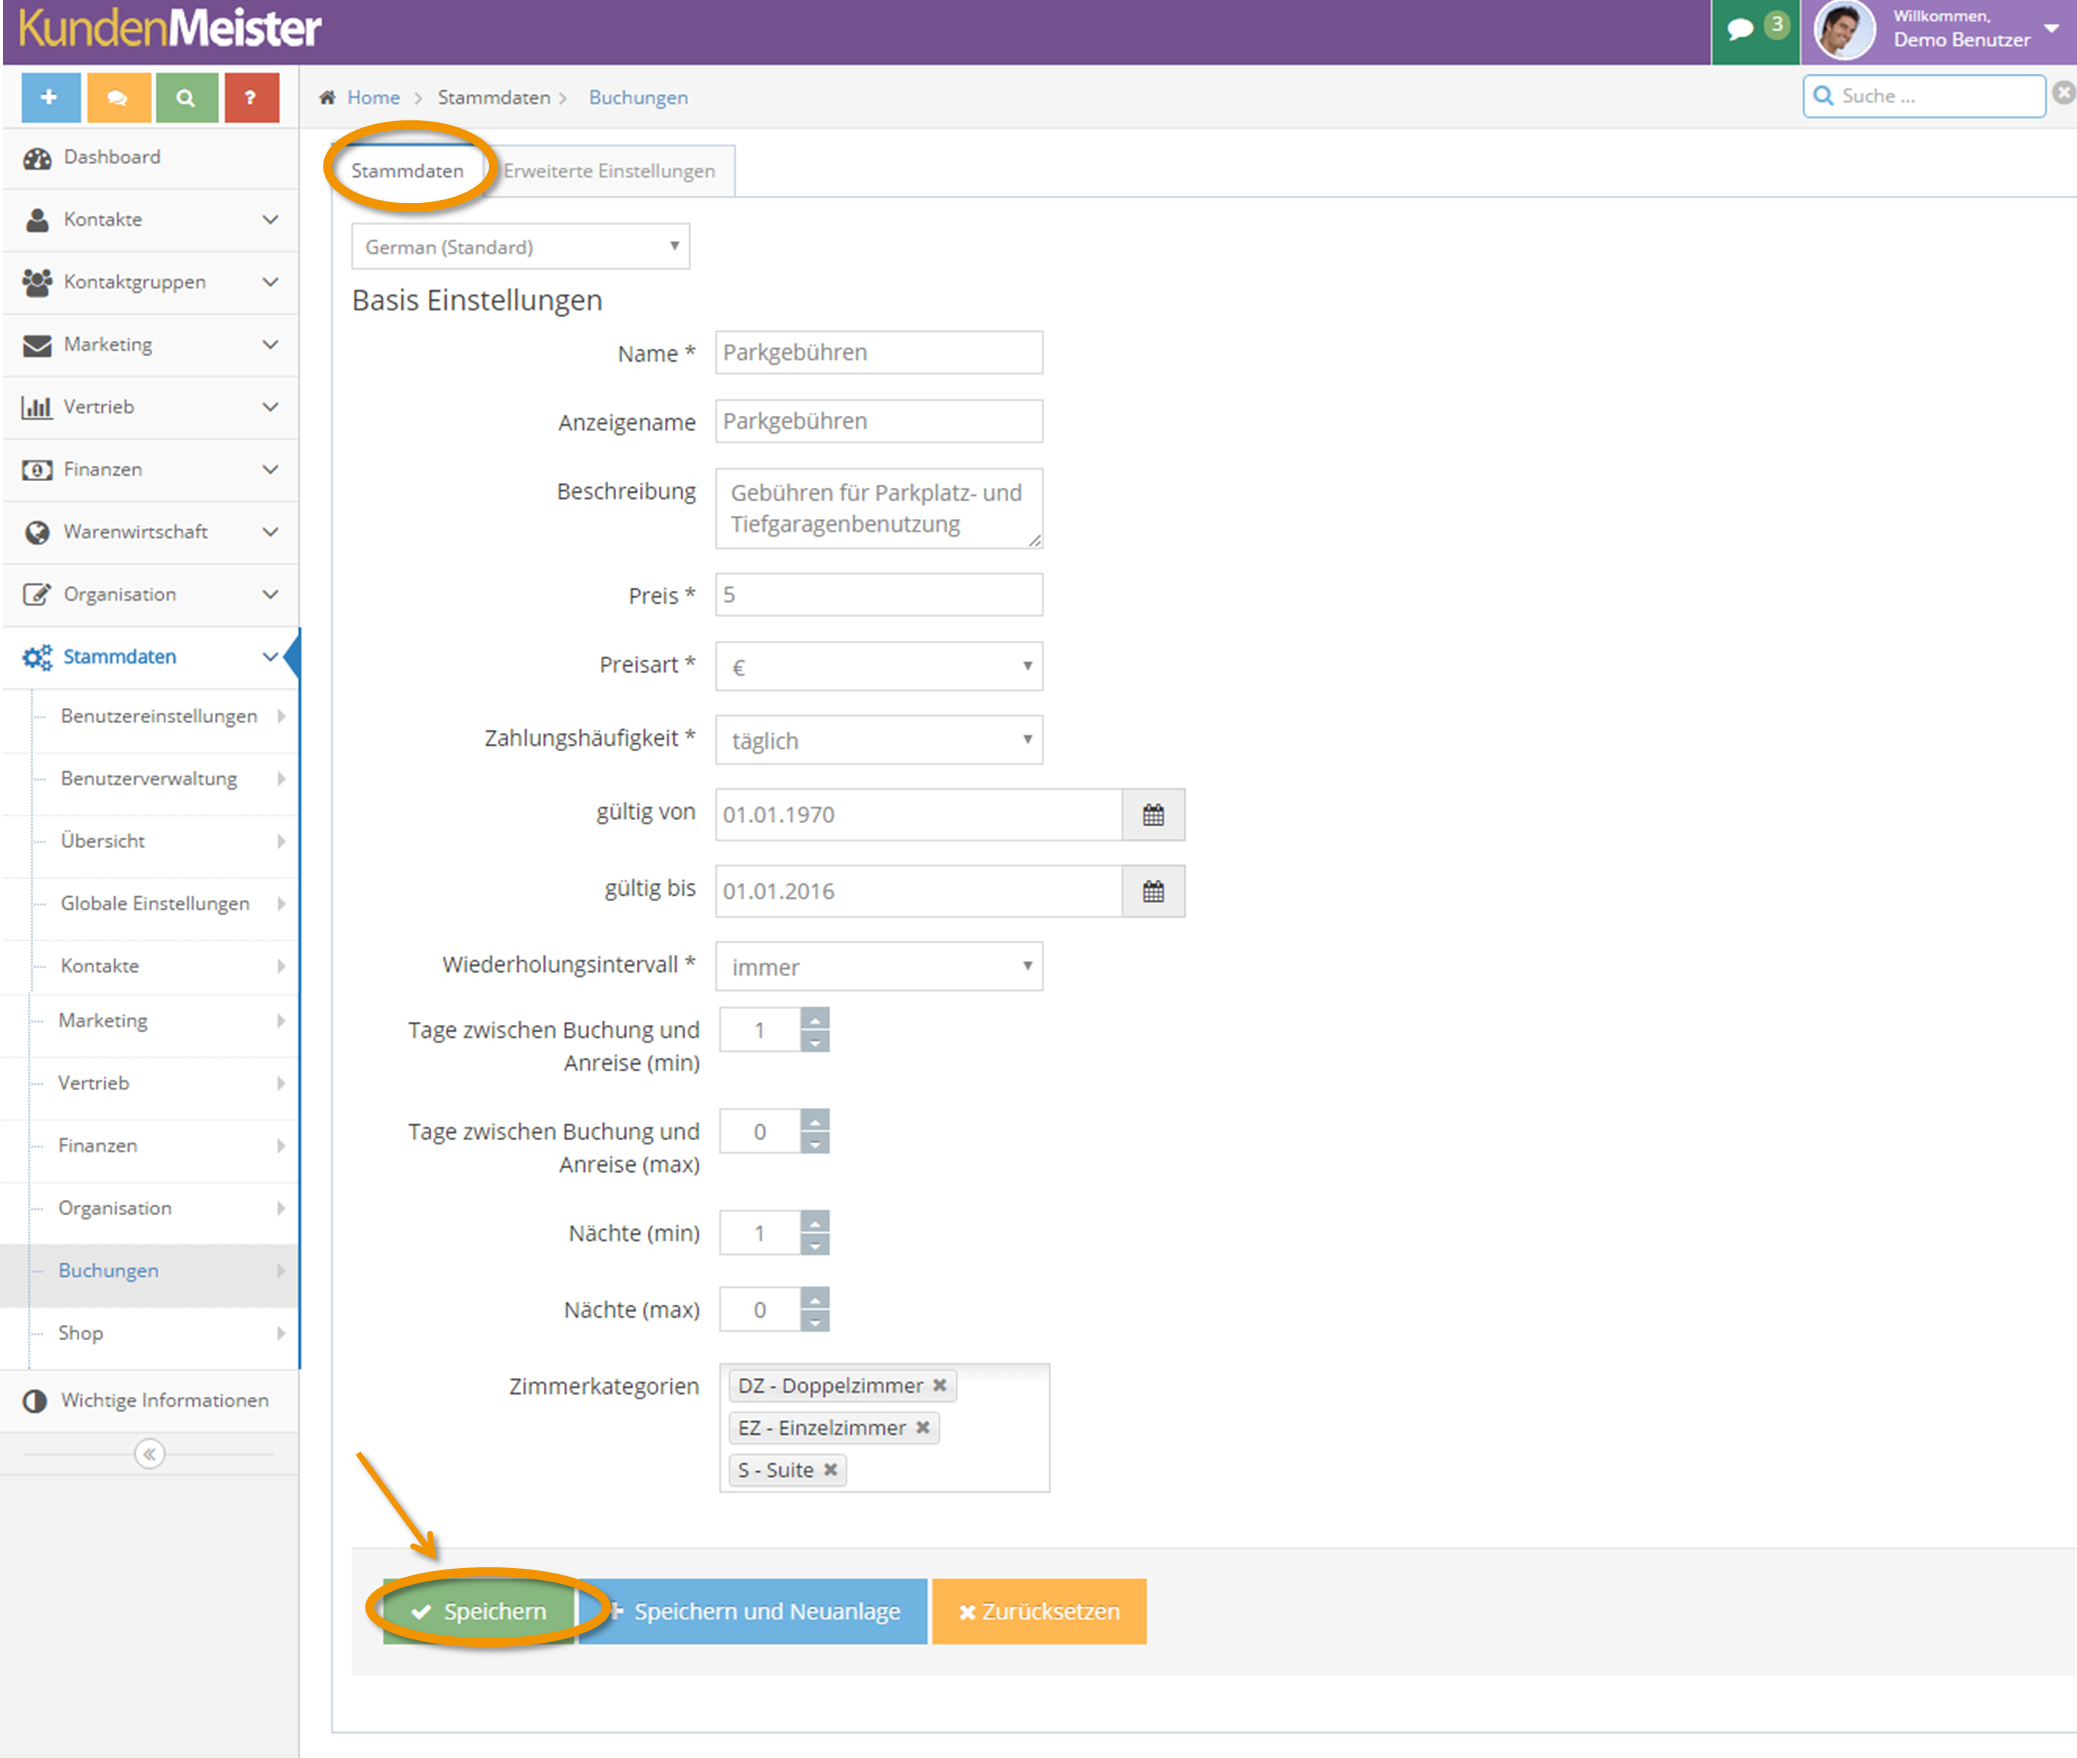The height and width of the screenshot is (1758, 2077).
Task: Open the orange chat shortcut icon
Action: coord(118,98)
